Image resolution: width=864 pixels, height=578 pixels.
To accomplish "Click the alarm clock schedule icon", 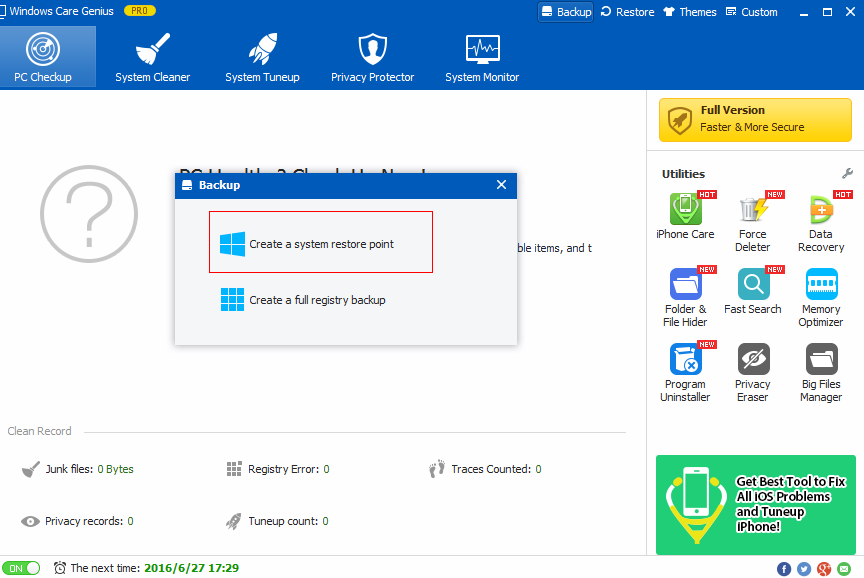I will click(x=60, y=568).
